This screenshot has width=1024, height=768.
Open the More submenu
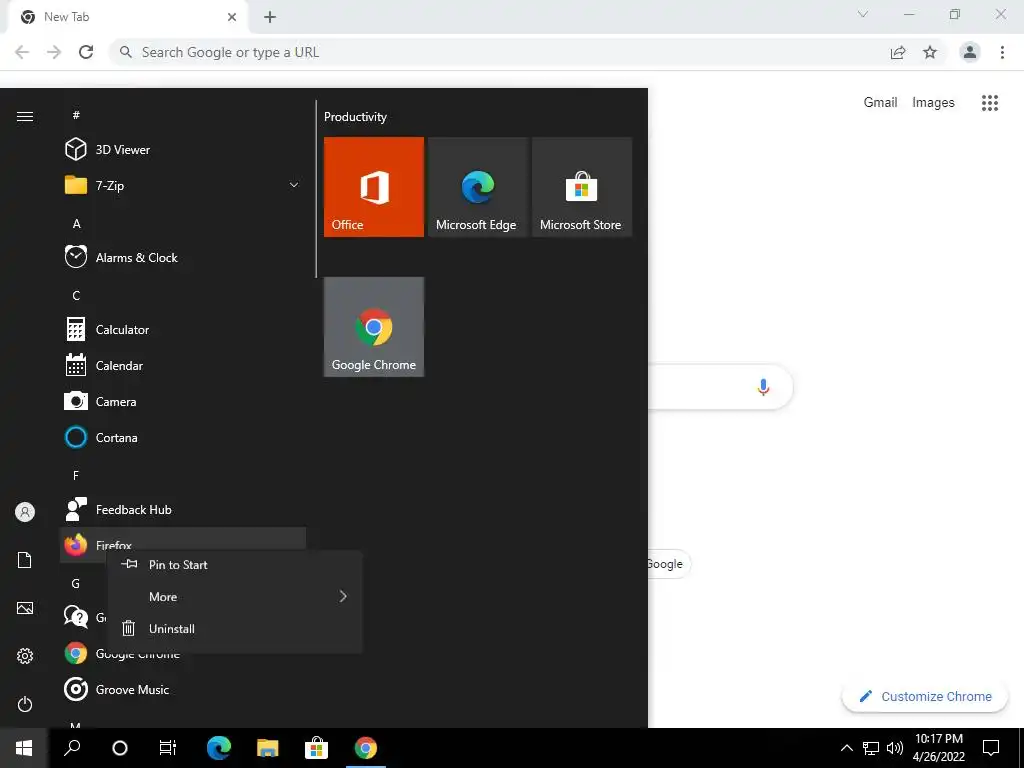(x=234, y=597)
